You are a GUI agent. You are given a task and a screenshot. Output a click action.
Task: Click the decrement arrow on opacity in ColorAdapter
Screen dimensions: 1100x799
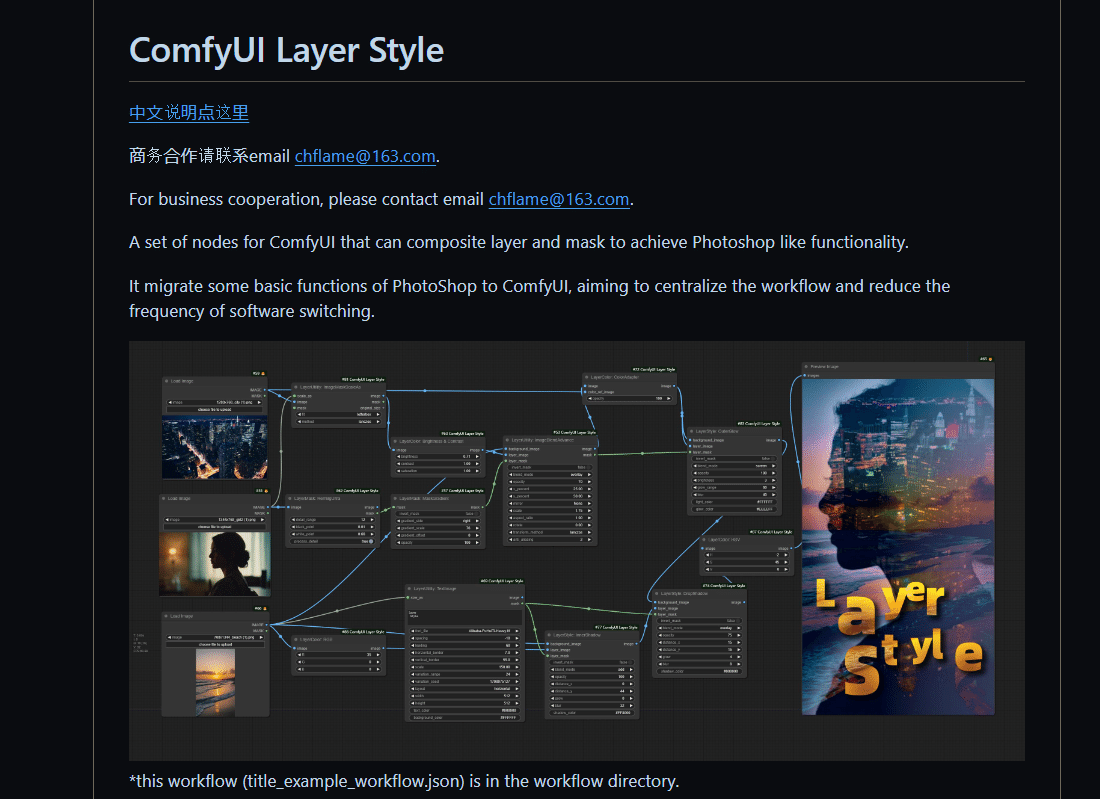point(590,398)
